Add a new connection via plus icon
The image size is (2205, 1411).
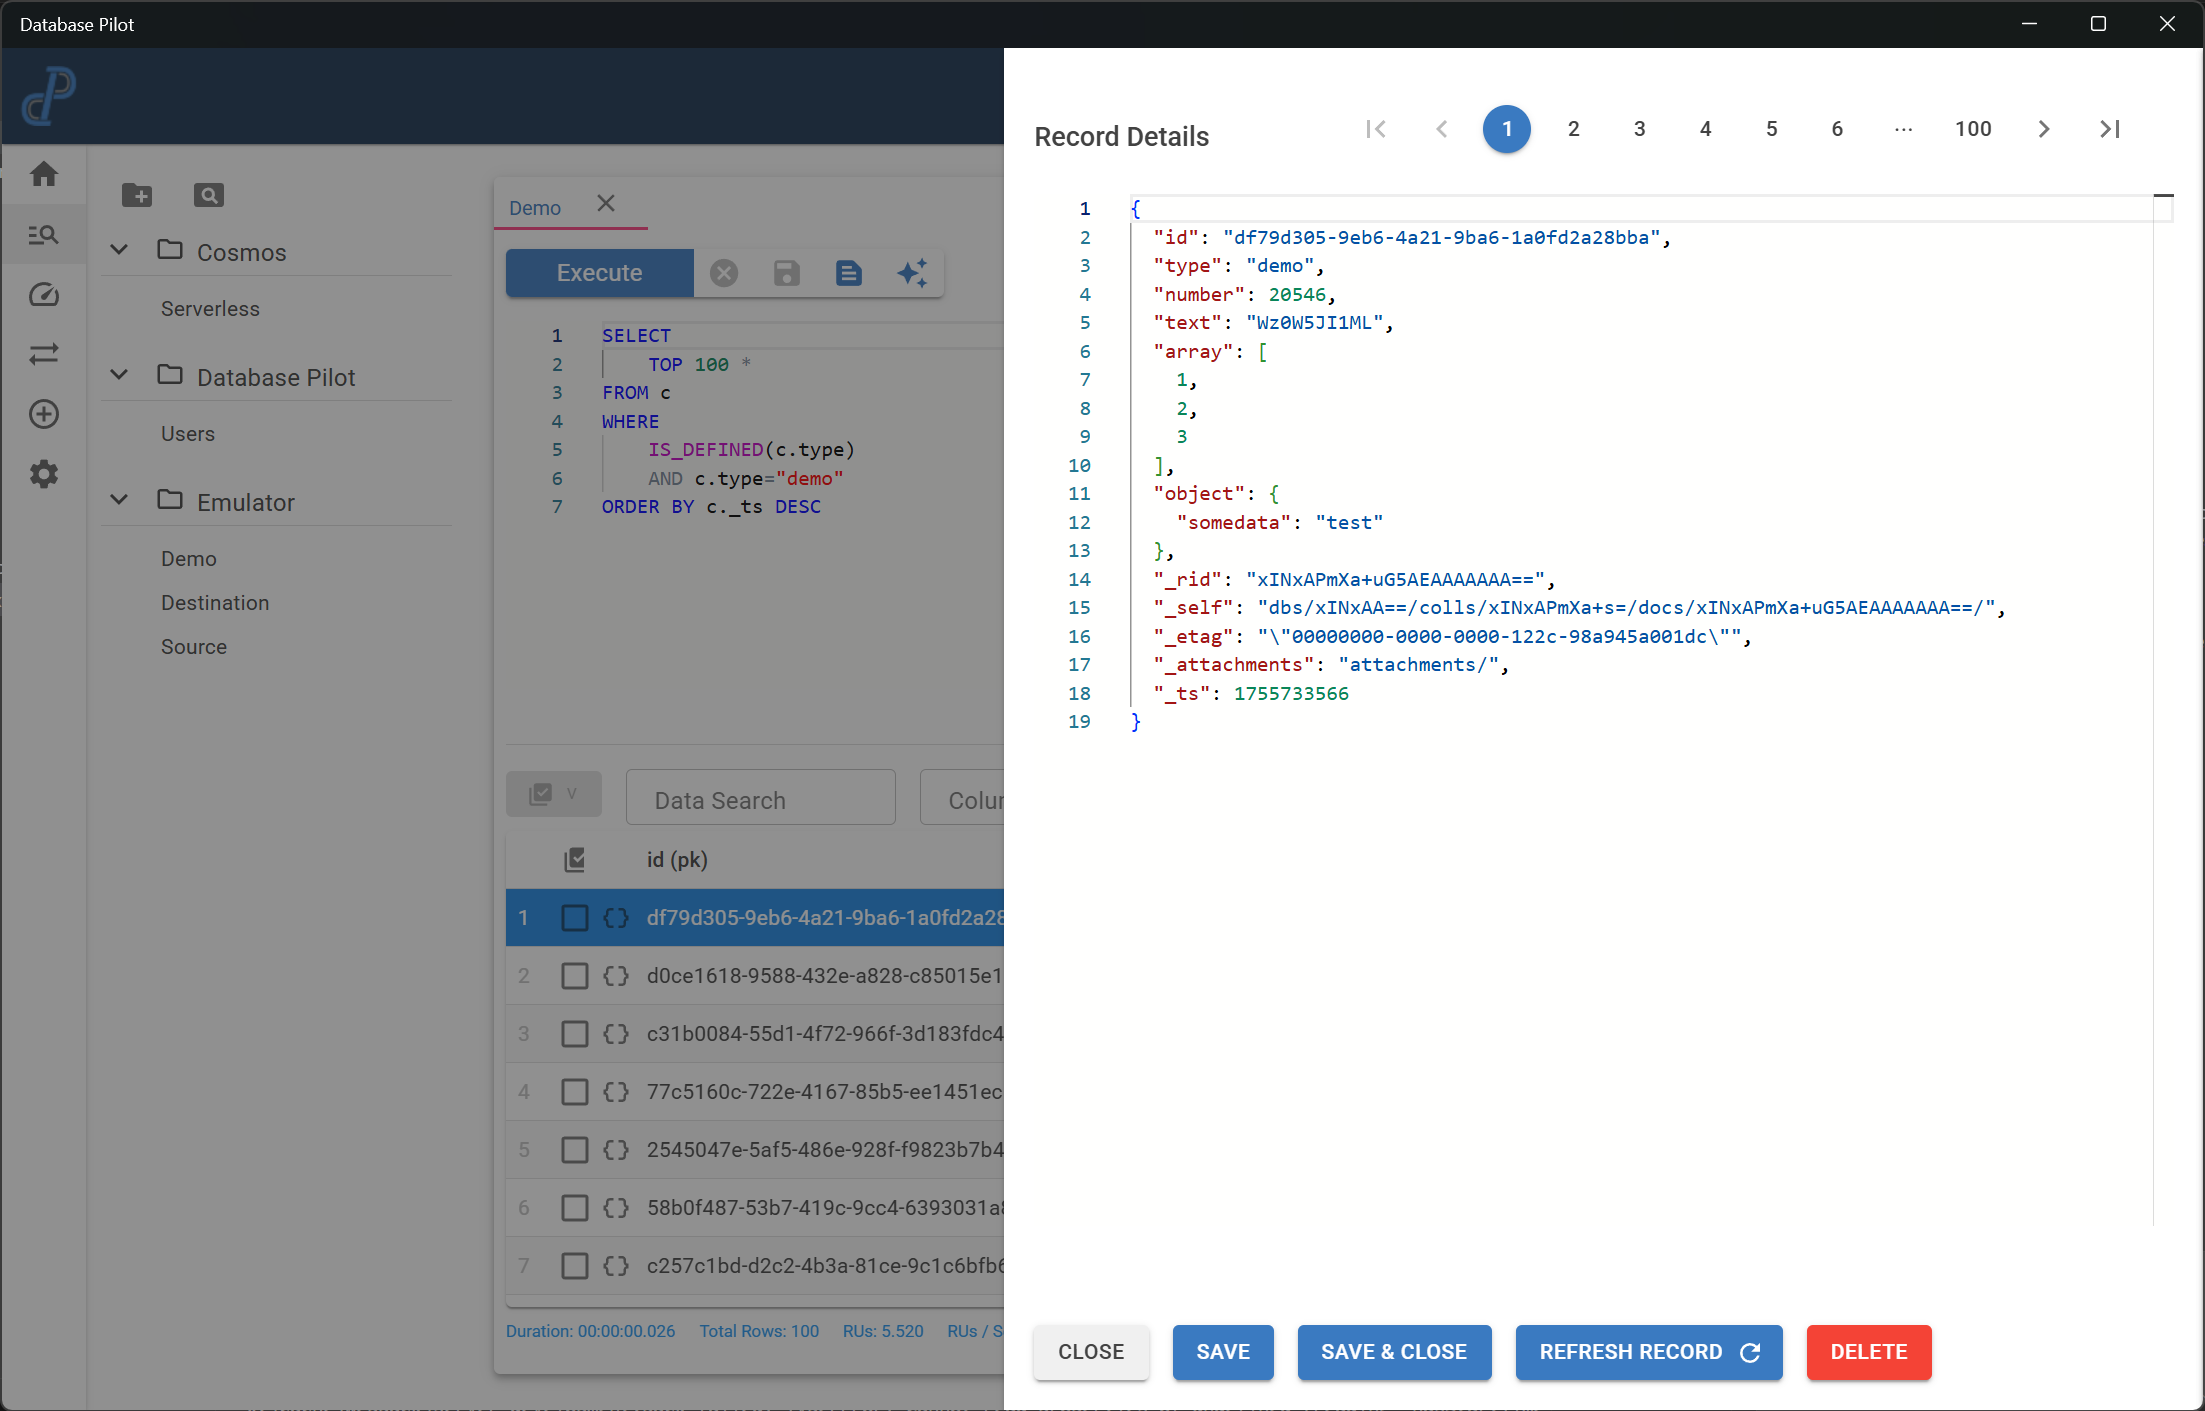click(44, 414)
